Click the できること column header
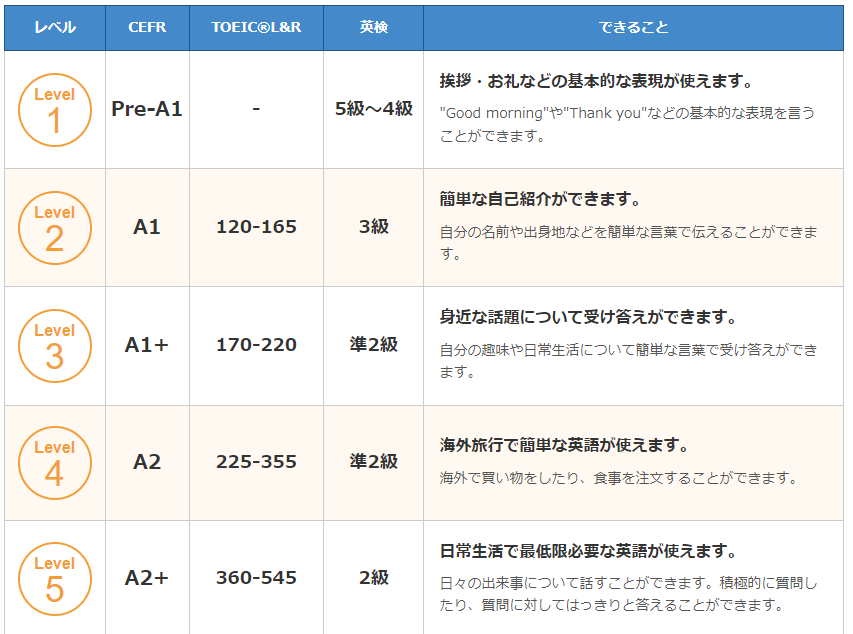853x634 pixels. tap(633, 27)
